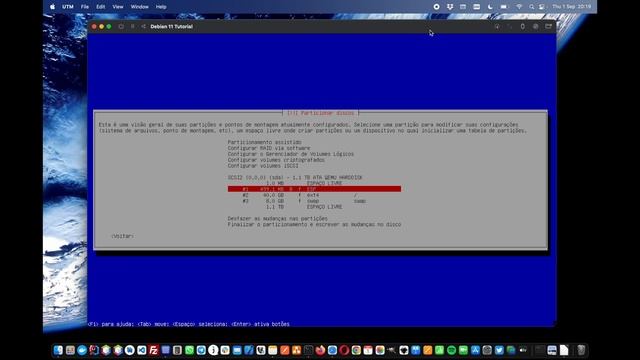Select the #3 8.0 GB swap partition row
640x360 pixels.
pyautogui.click(x=304, y=201)
